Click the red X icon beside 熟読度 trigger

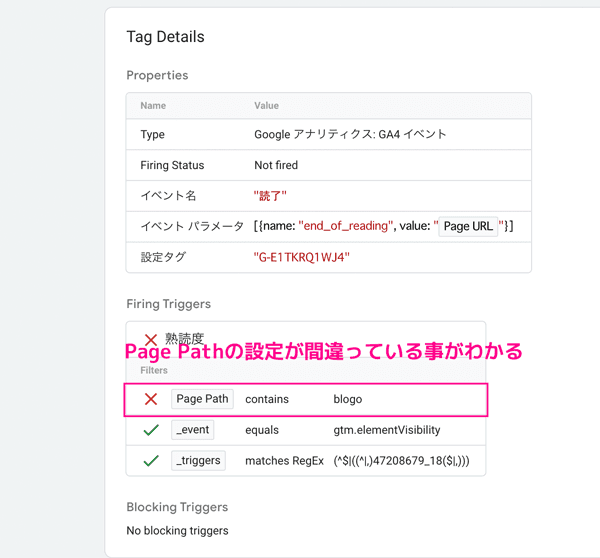point(151,339)
